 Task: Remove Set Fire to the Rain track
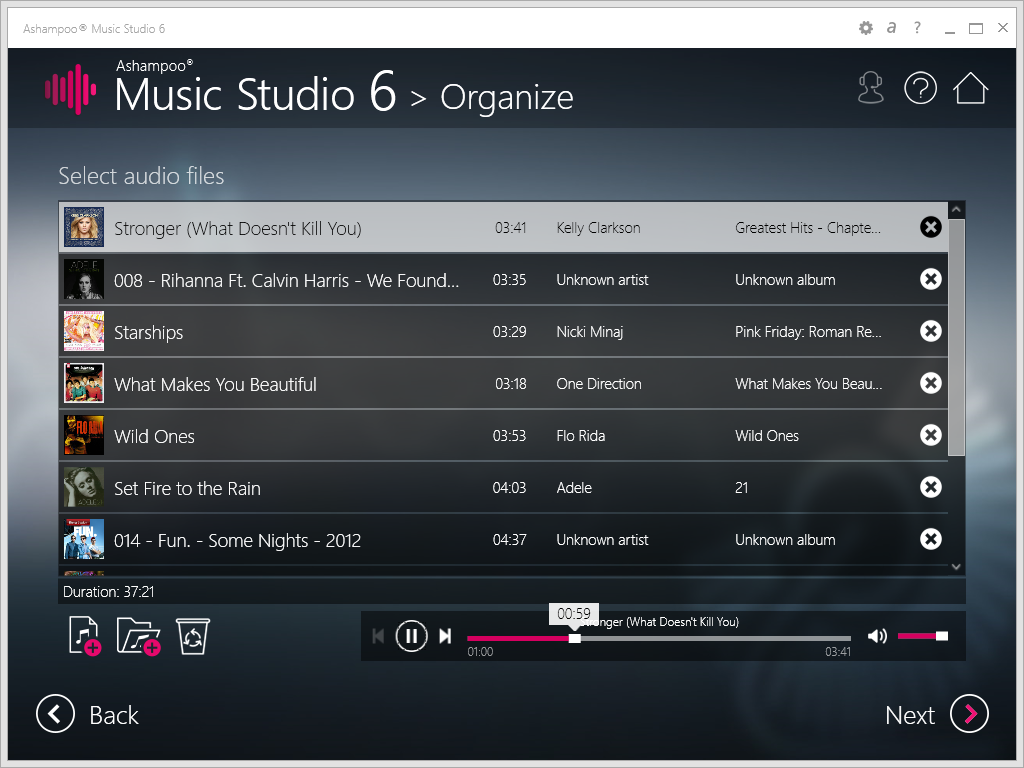(x=930, y=487)
